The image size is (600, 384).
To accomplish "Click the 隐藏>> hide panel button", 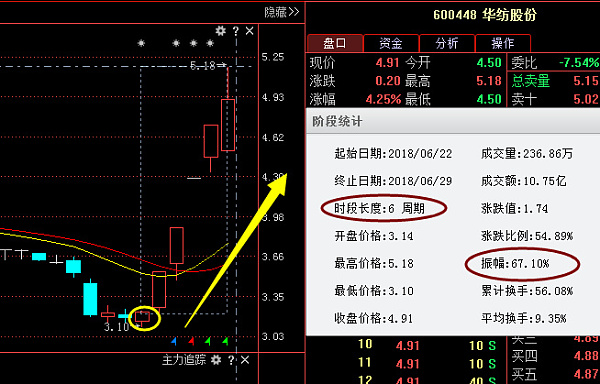I will (x=282, y=12).
